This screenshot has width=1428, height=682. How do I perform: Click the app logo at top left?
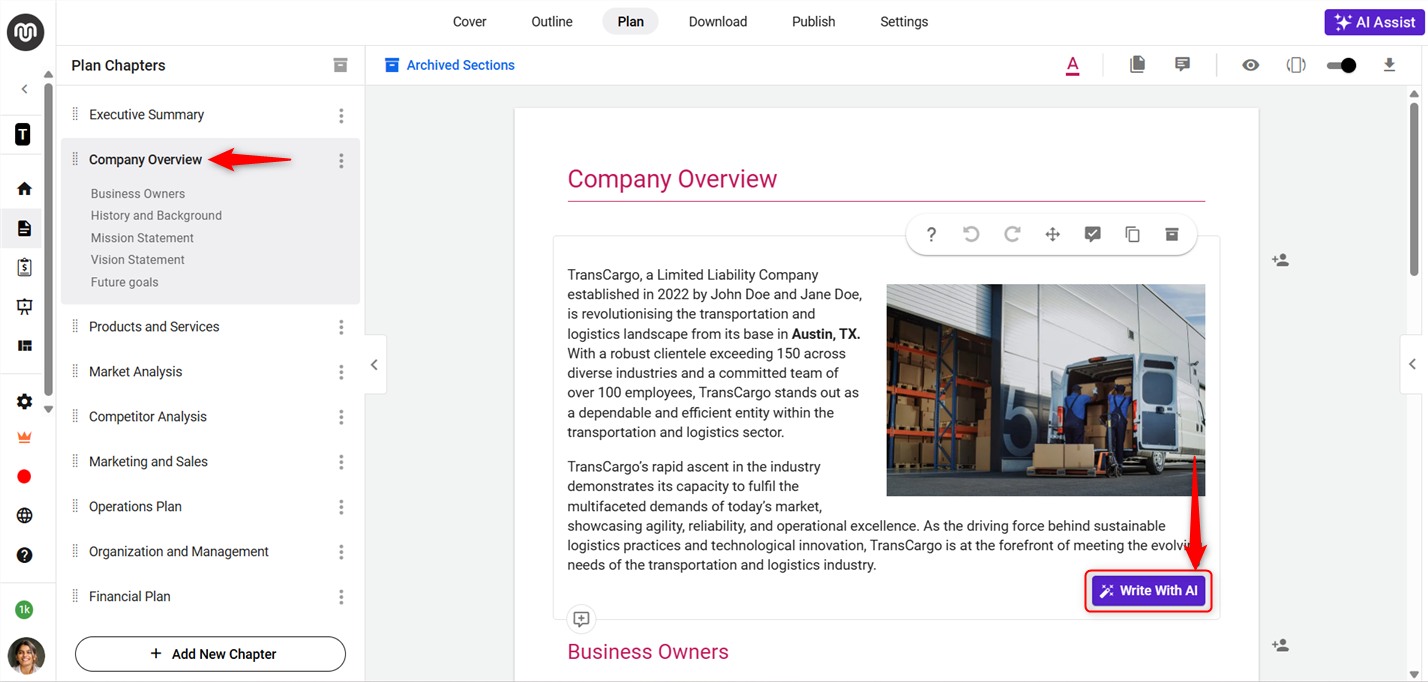coord(25,33)
